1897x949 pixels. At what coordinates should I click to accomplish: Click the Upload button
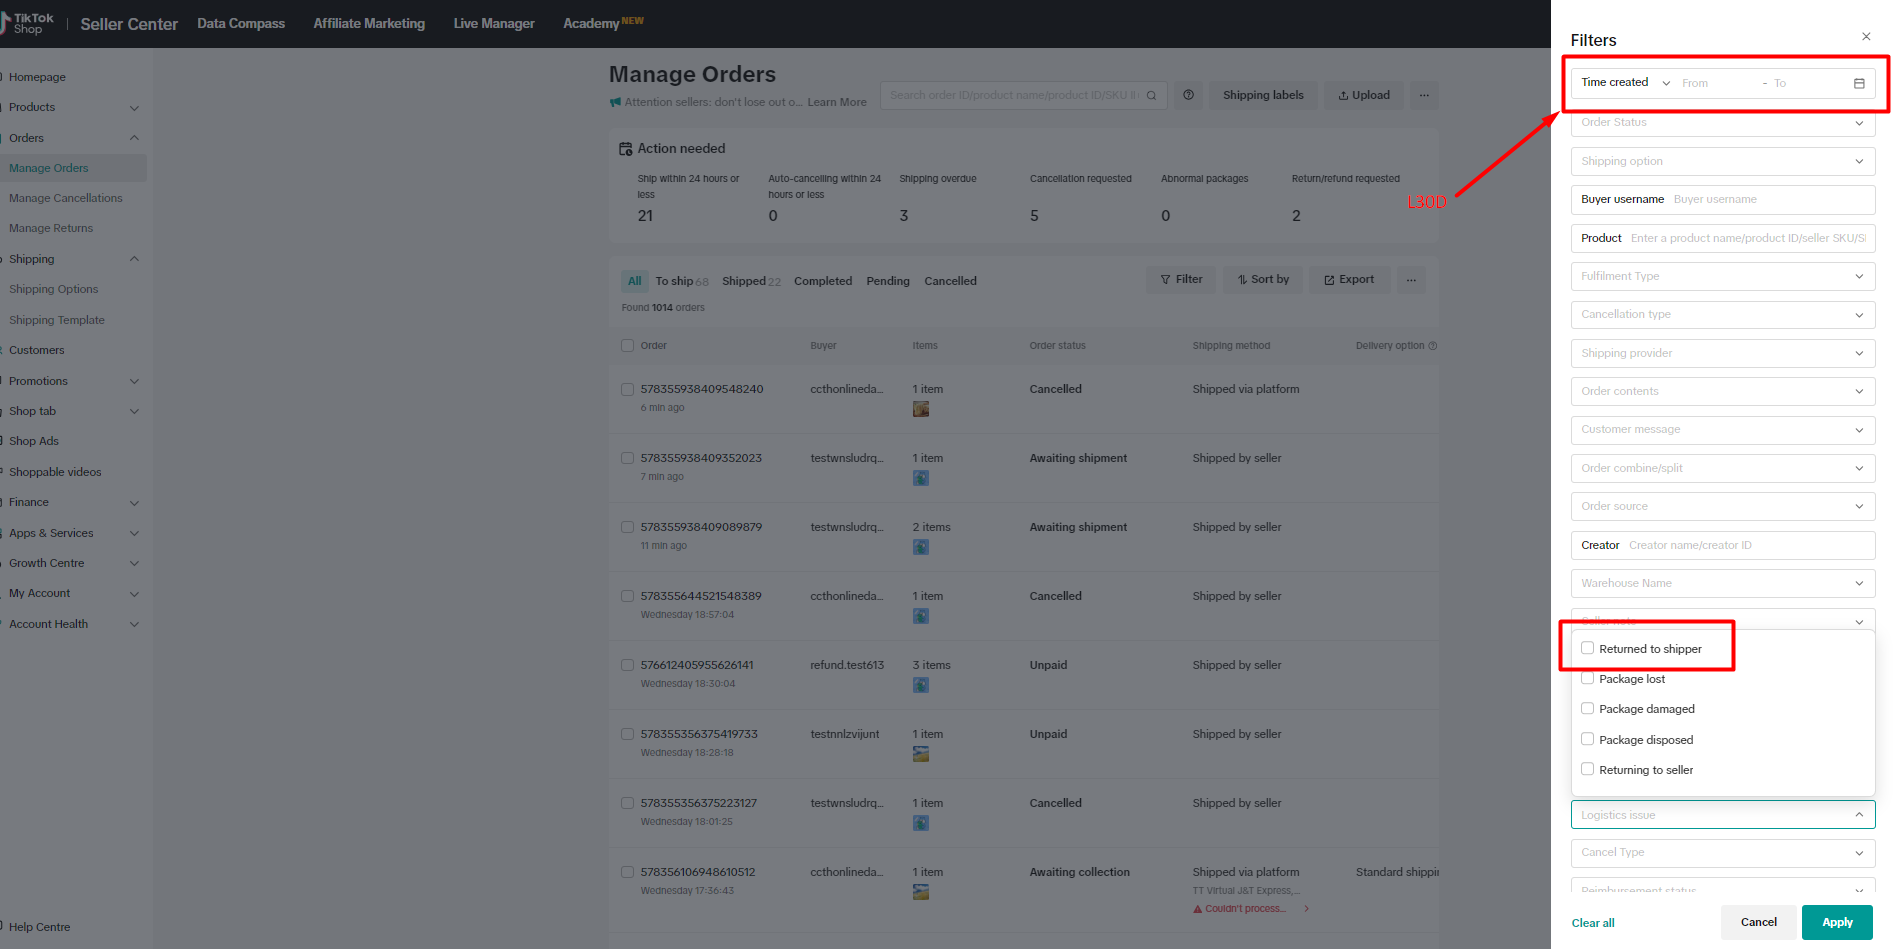[x=1364, y=95]
